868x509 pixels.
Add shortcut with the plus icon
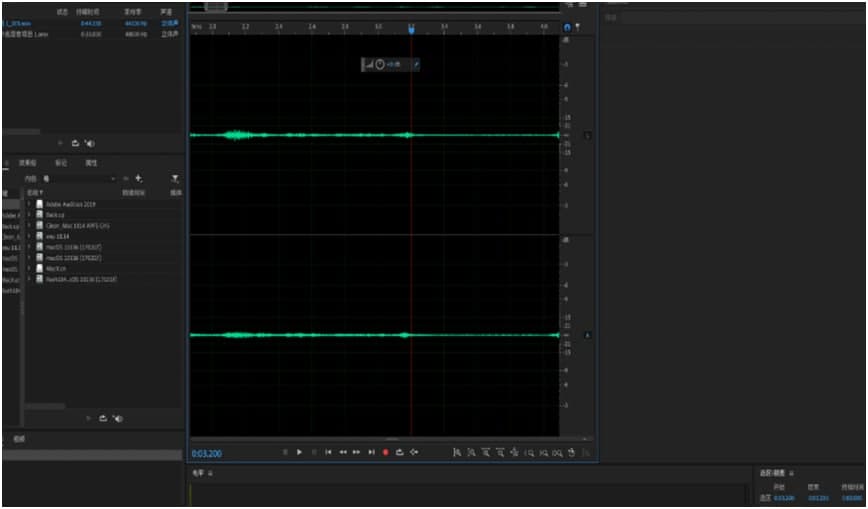138,179
